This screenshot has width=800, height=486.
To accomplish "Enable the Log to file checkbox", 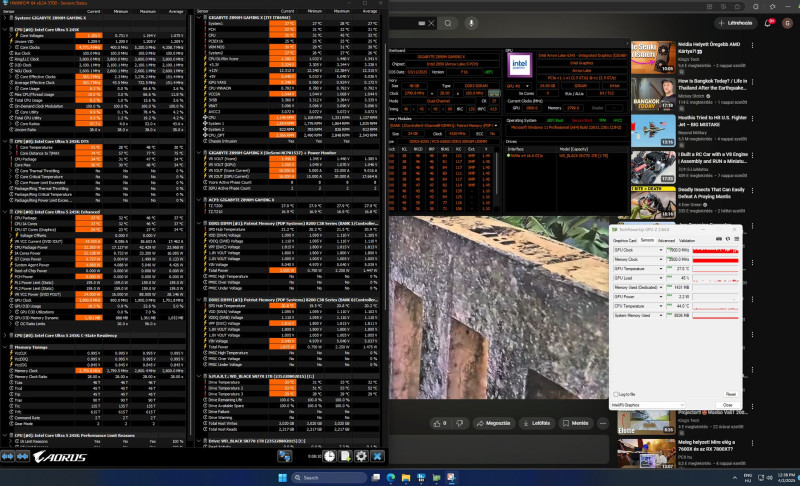I will [617, 394].
